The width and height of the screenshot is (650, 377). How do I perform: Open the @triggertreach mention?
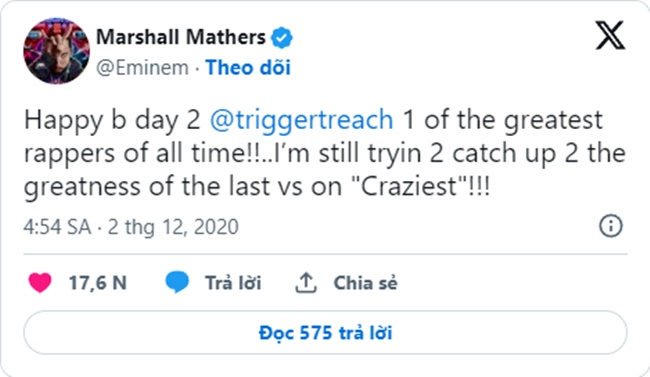coord(301,120)
